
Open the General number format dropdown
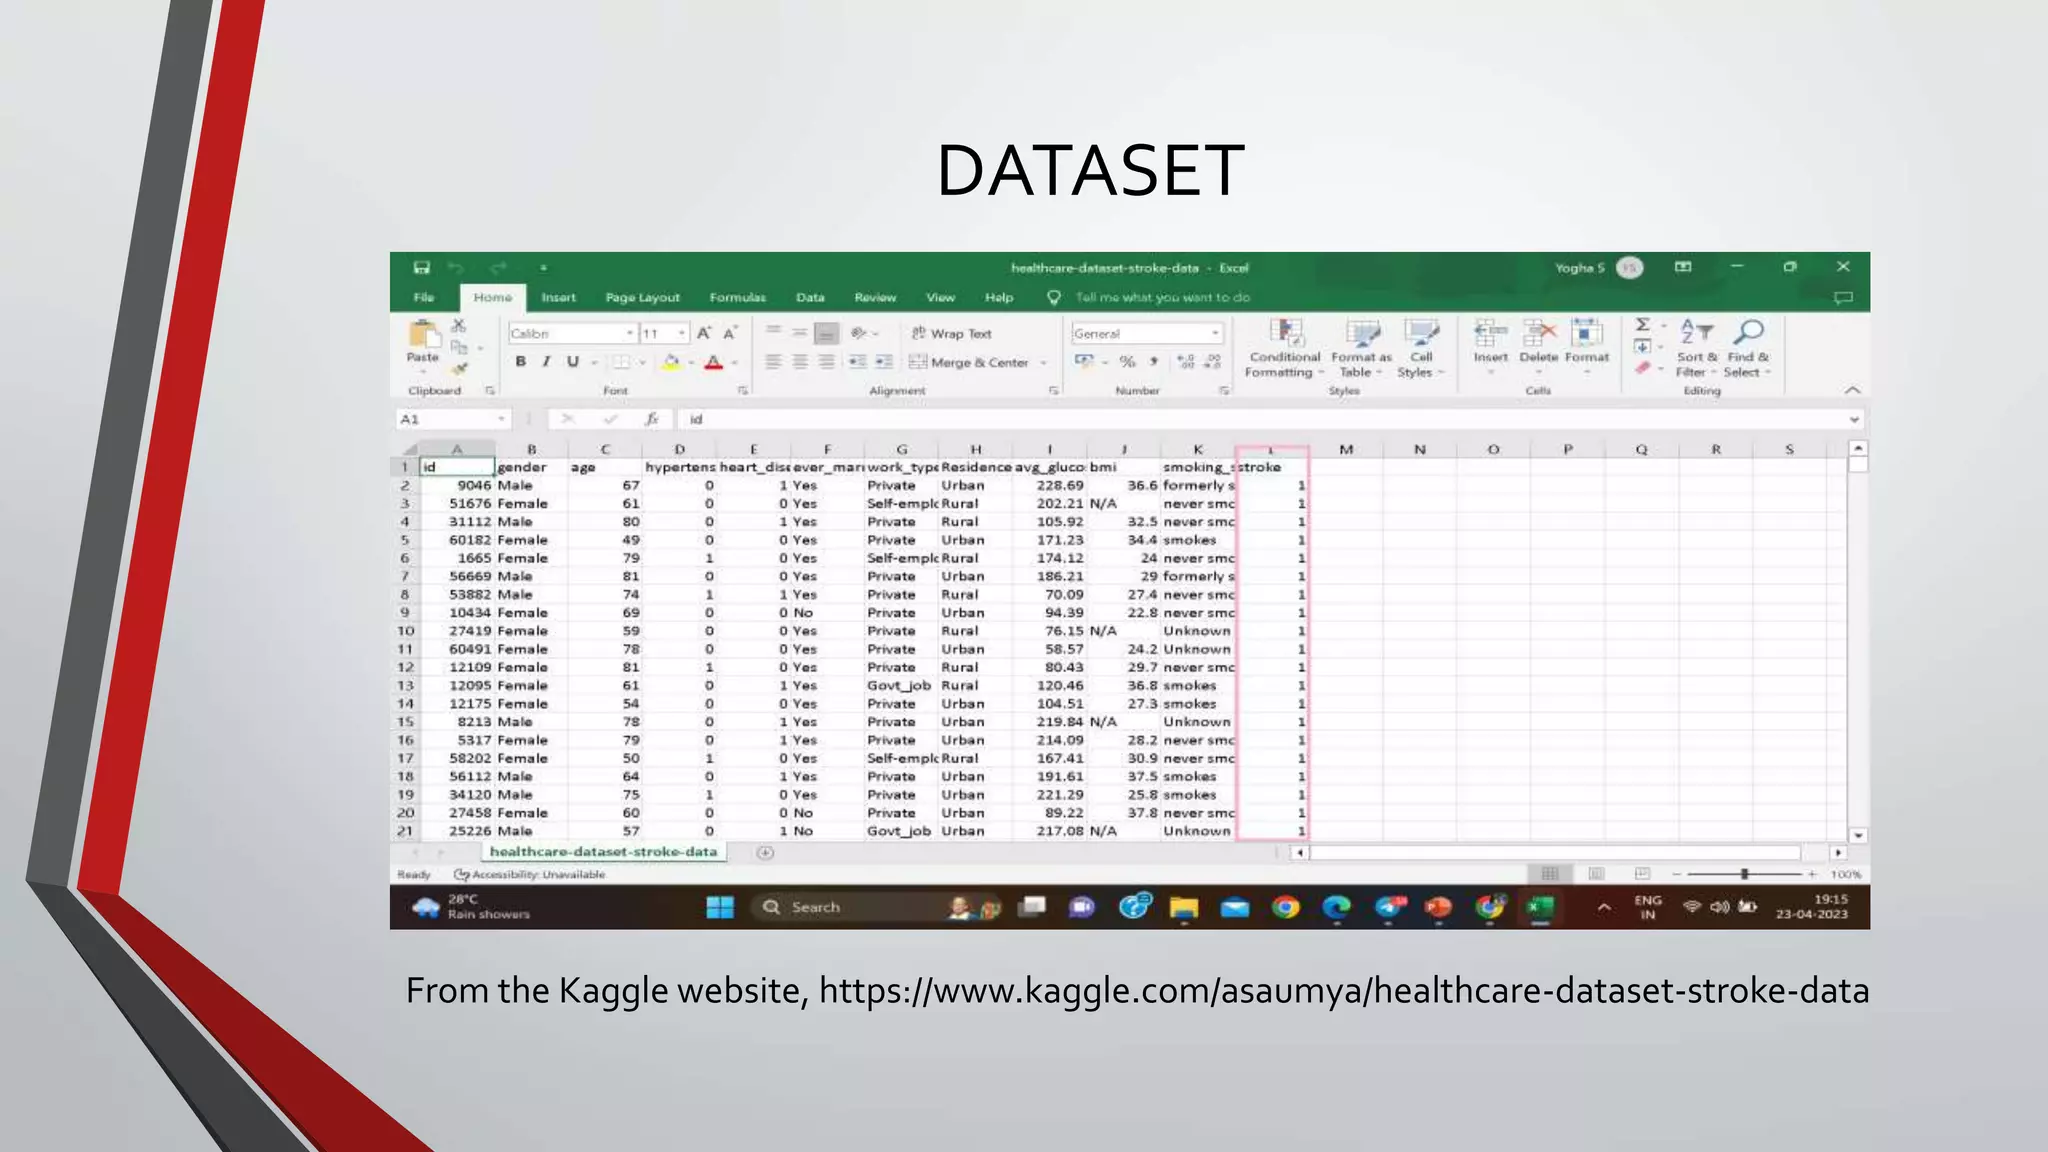(1215, 333)
